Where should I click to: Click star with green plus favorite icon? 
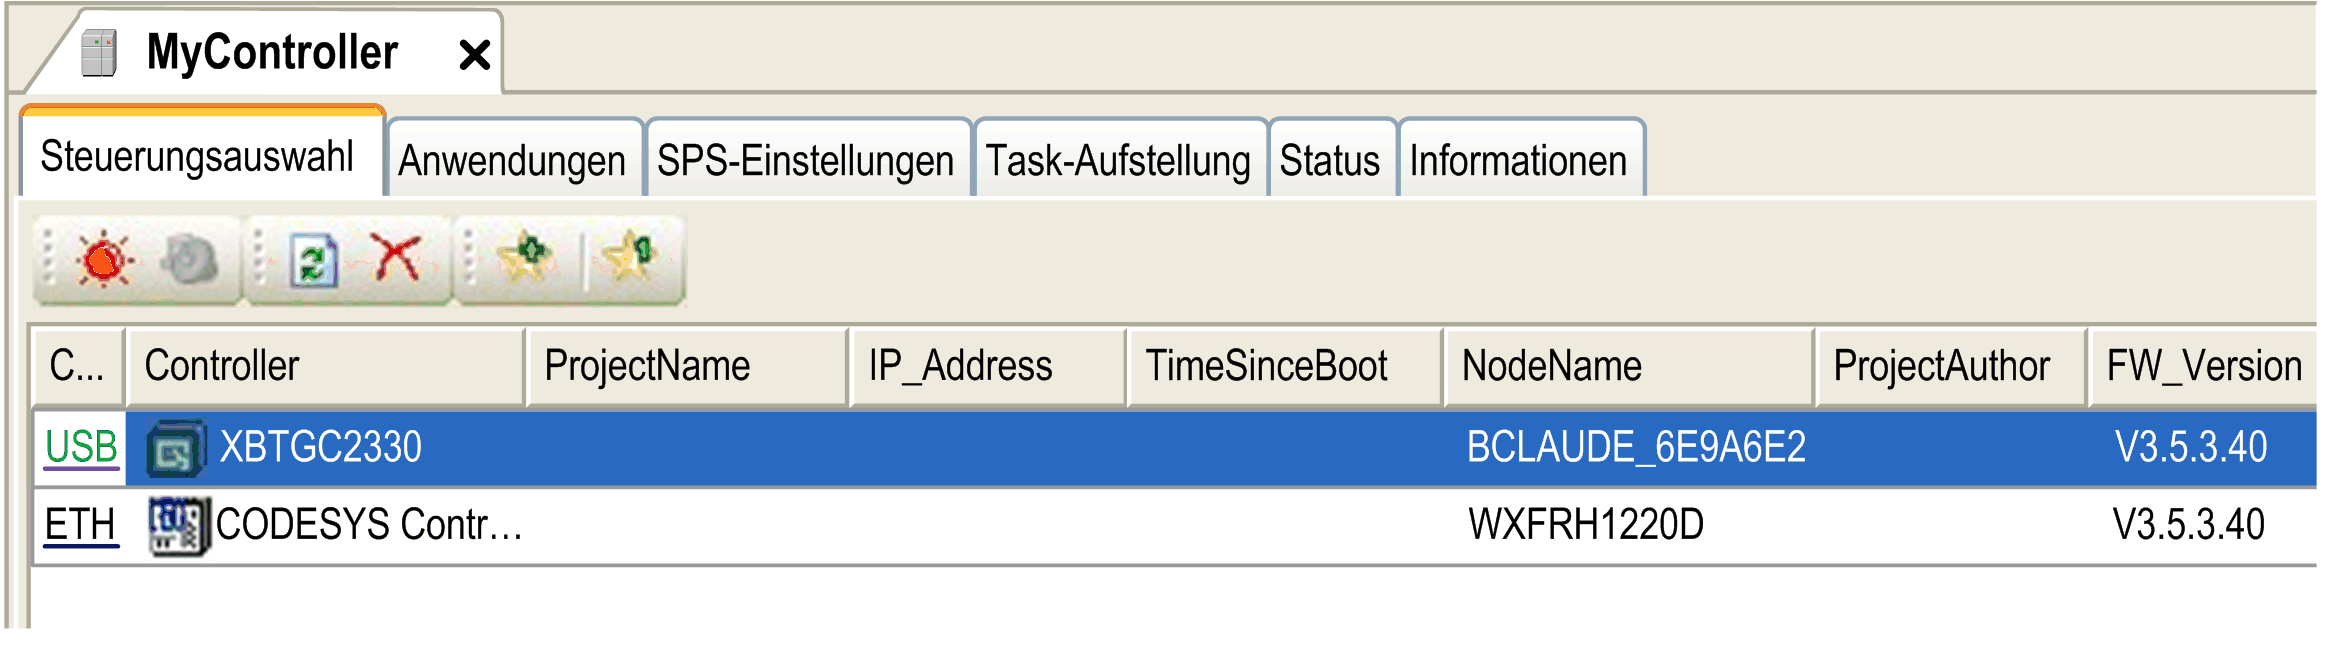pos(526,258)
